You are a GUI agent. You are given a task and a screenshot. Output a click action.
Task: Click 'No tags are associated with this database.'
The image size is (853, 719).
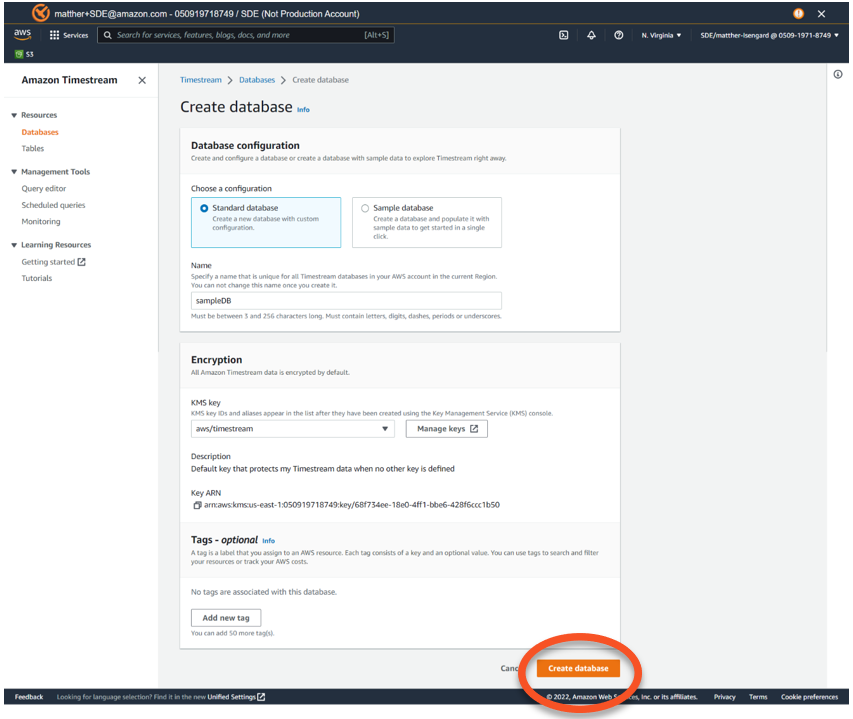(264, 592)
